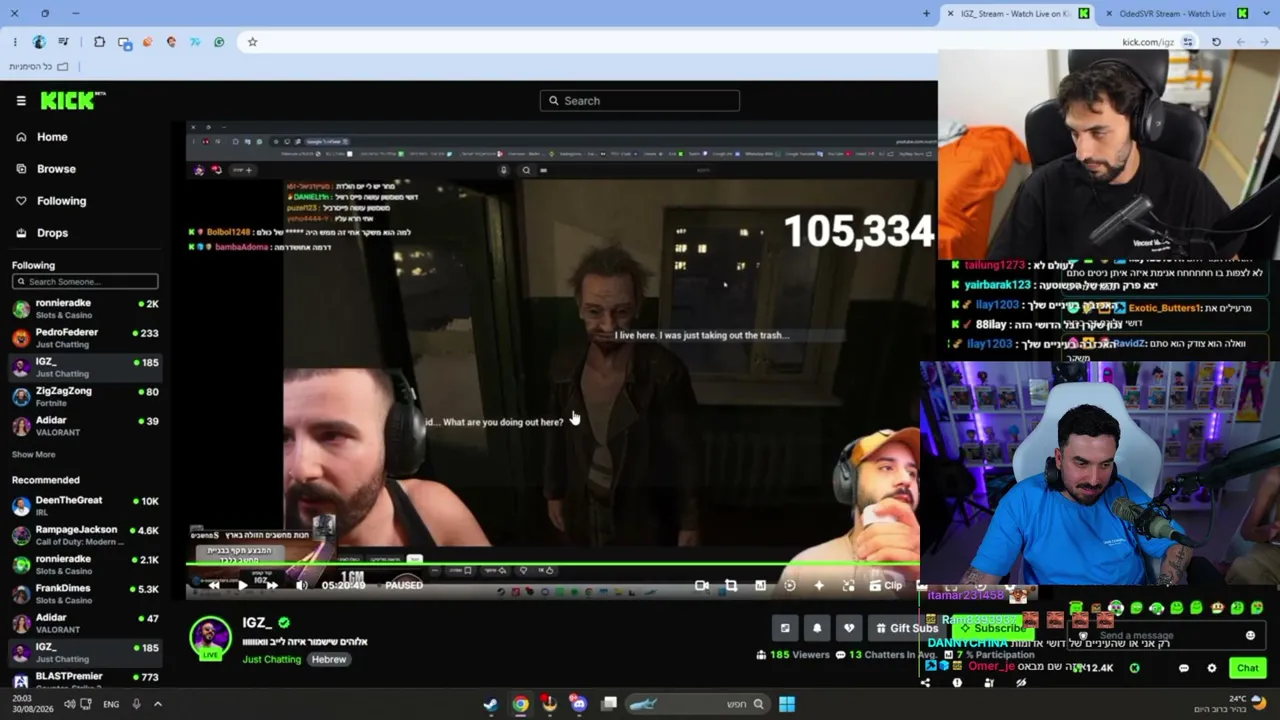The image size is (1280, 720).
Task: Select the Hebrew language tag
Action: tap(329, 659)
